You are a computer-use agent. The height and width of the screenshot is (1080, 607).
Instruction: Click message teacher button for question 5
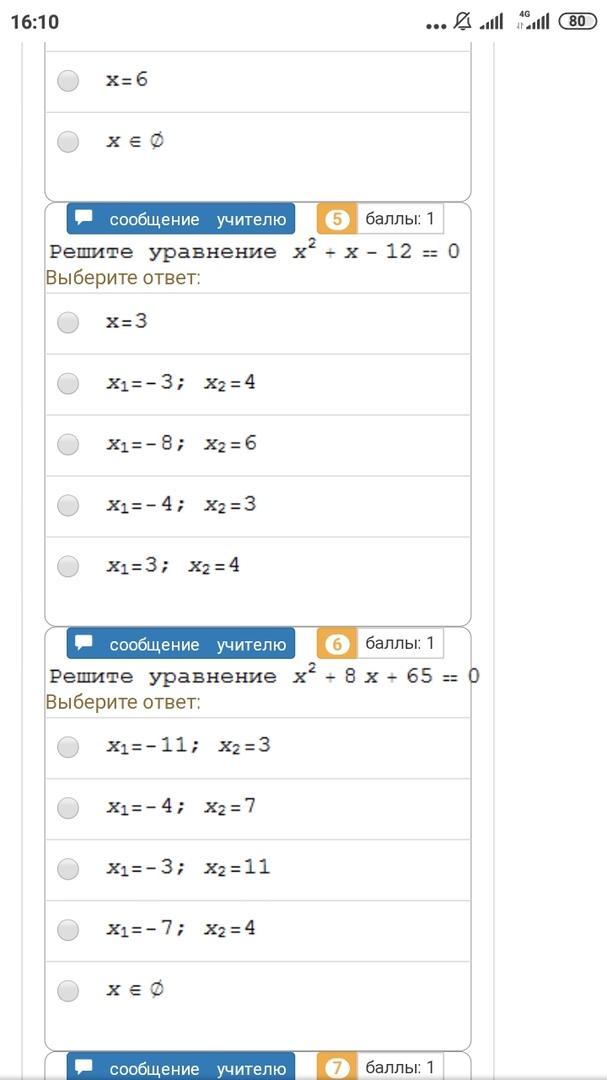pos(181,219)
